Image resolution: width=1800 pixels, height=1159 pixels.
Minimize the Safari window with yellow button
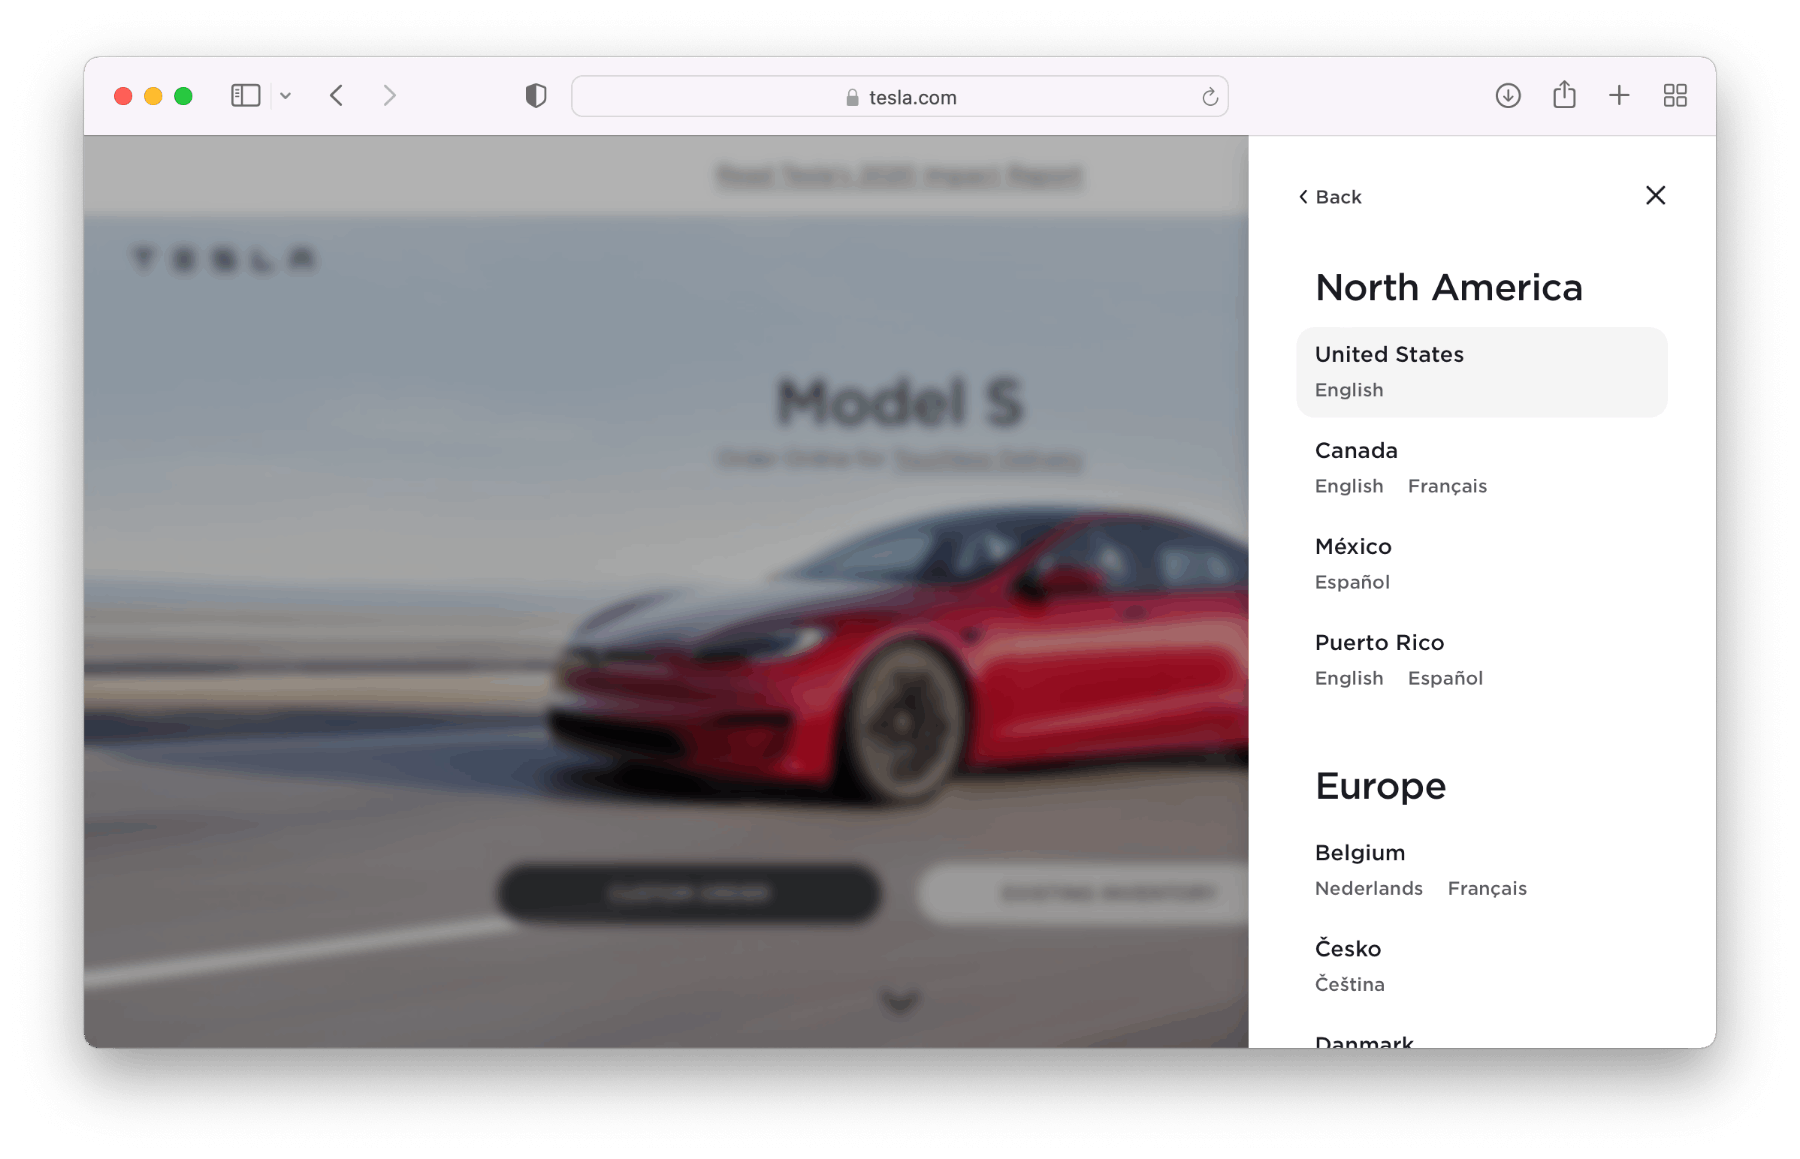click(153, 96)
